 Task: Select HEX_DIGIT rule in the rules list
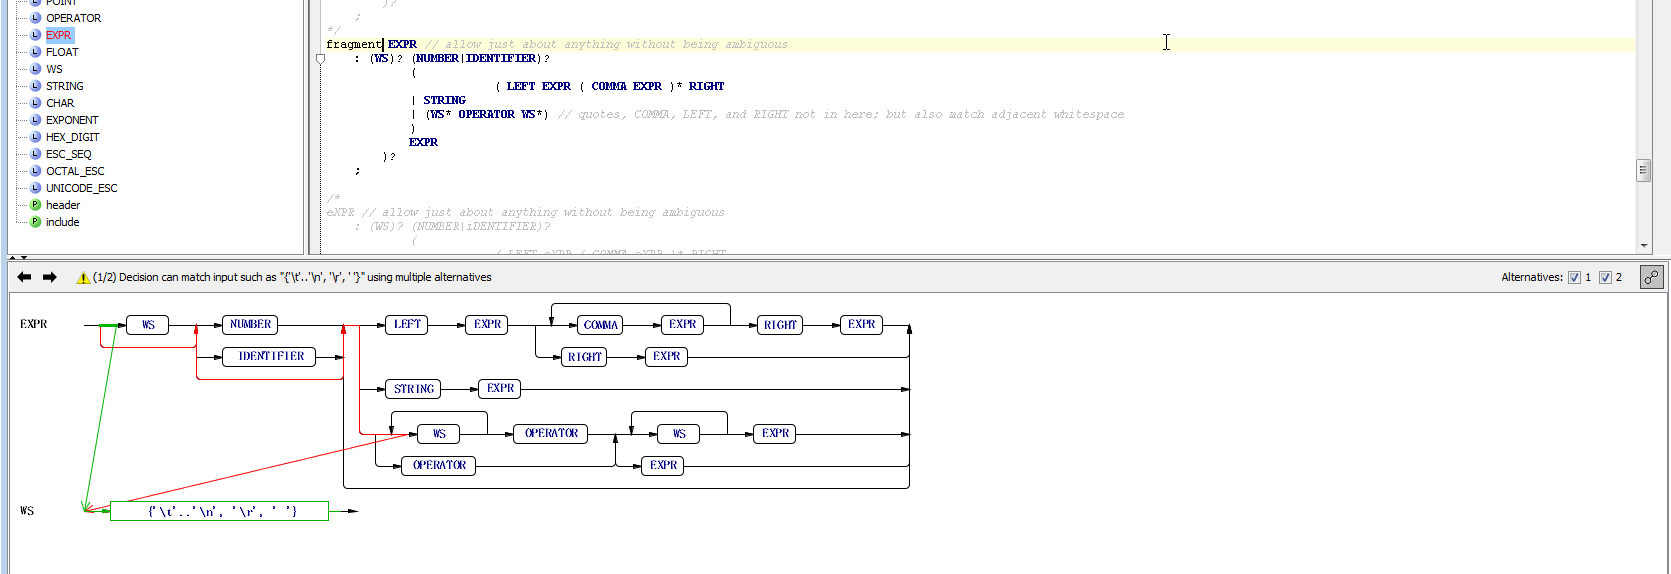(72, 137)
